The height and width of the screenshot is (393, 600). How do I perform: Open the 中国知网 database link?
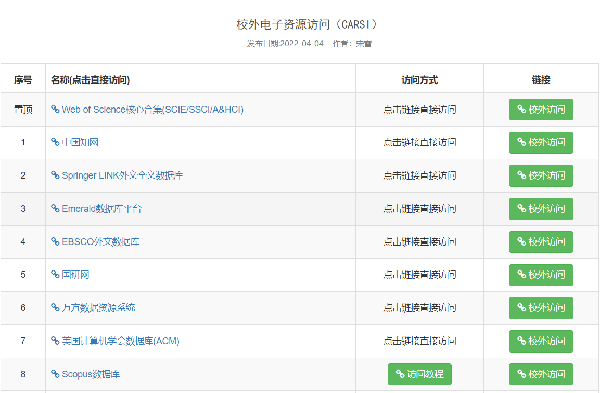pyautogui.click(x=75, y=142)
